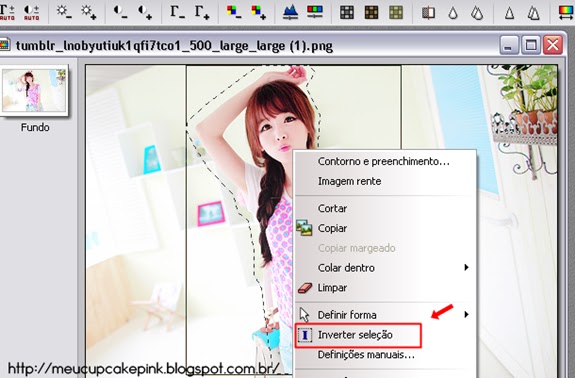This screenshot has height=378, width=575.
Task: Apply the grayscale grid filter icon
Action: tap(347, 12)
